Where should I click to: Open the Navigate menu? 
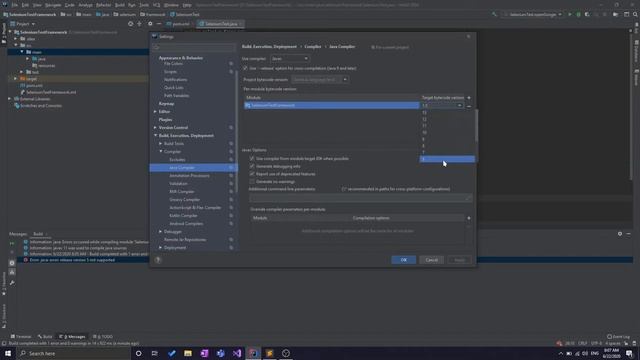[x=53, y=5]
